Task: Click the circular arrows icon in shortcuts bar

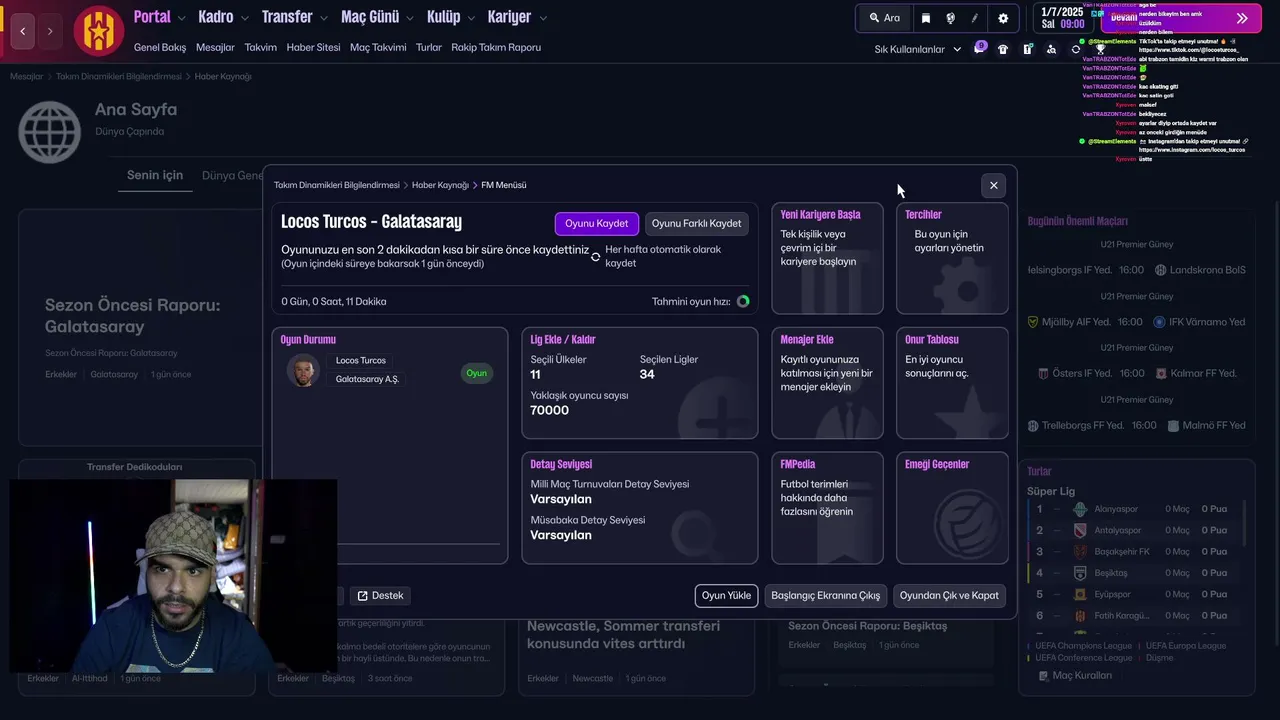Action: tap(1076, 49)
